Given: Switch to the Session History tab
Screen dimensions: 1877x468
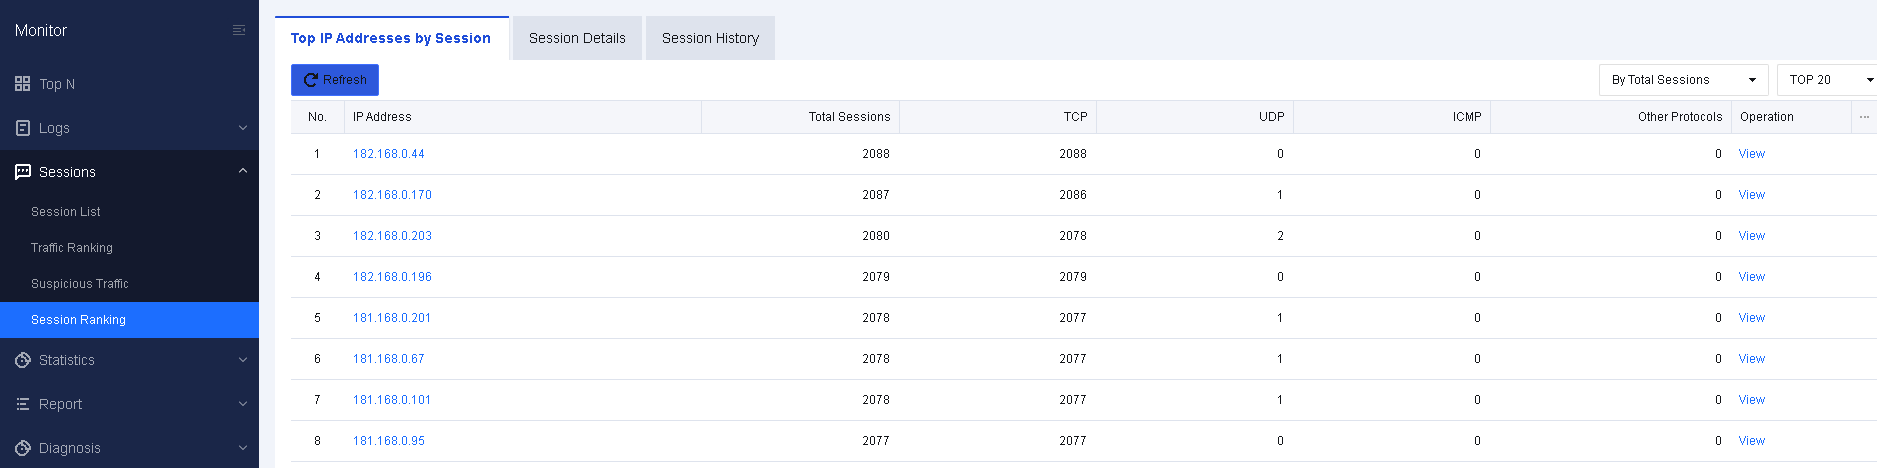Looking at the screenshot, I should pyautogui.click(x=710, y=38).
